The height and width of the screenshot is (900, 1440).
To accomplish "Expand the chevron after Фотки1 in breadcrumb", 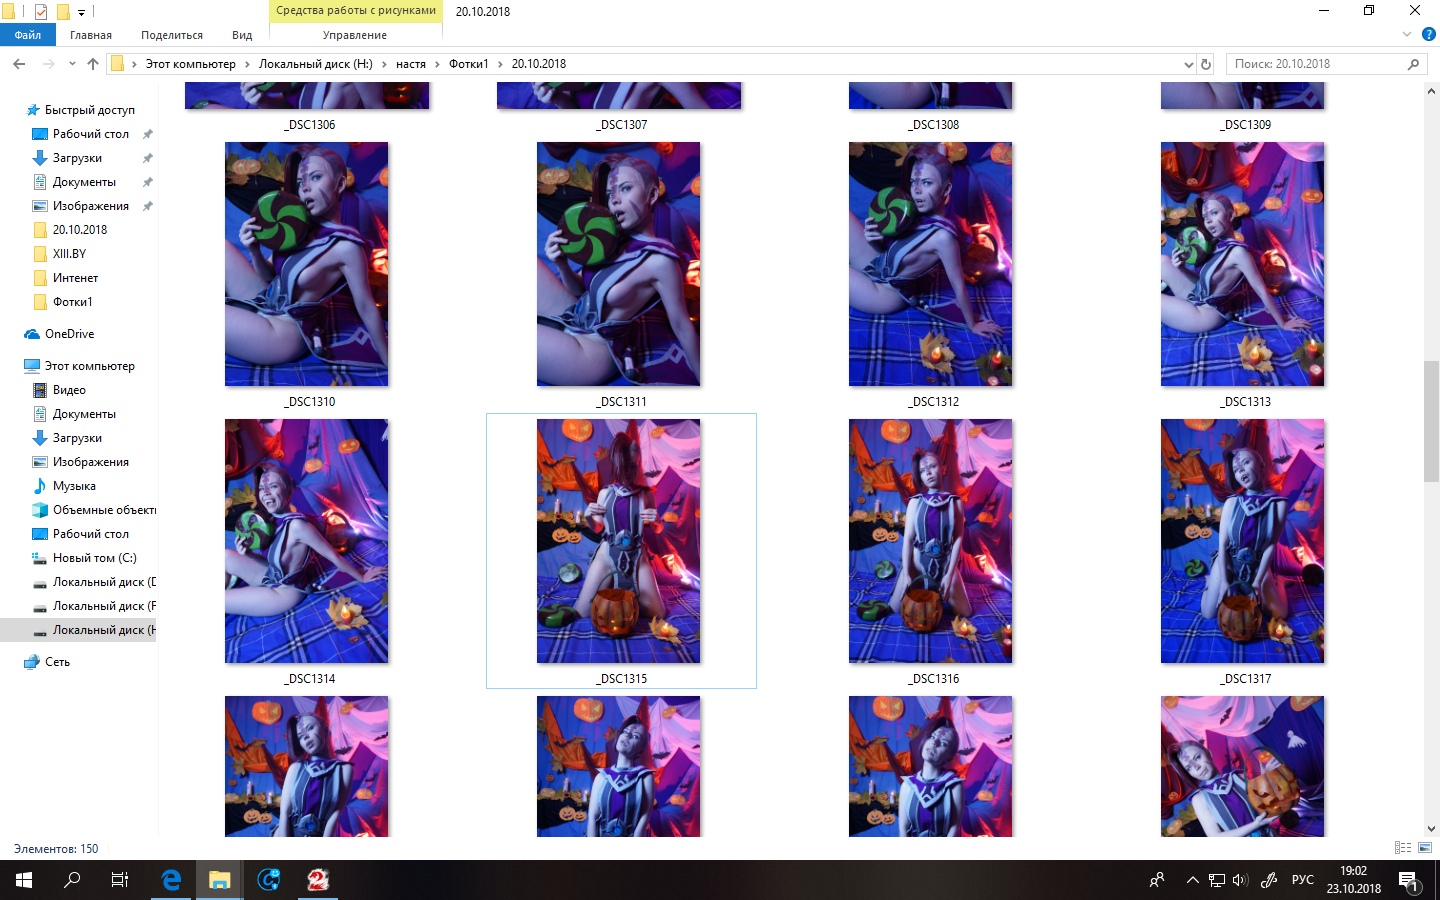I will (x=500, y=64).
